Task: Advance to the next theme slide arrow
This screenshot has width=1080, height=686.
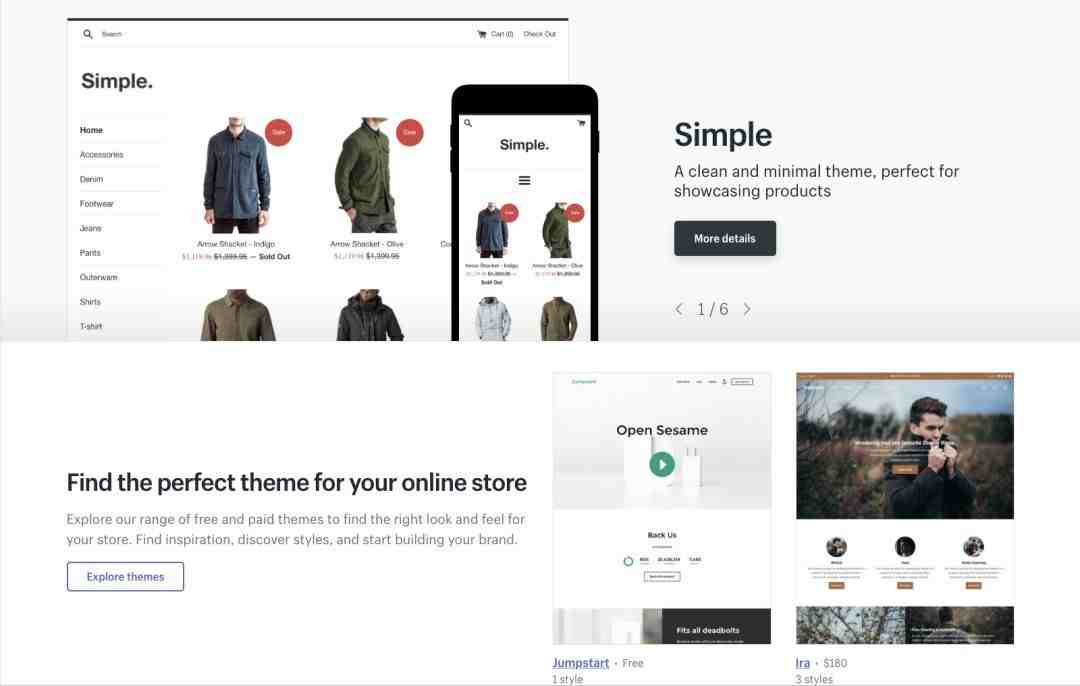Action: (747, 309)
